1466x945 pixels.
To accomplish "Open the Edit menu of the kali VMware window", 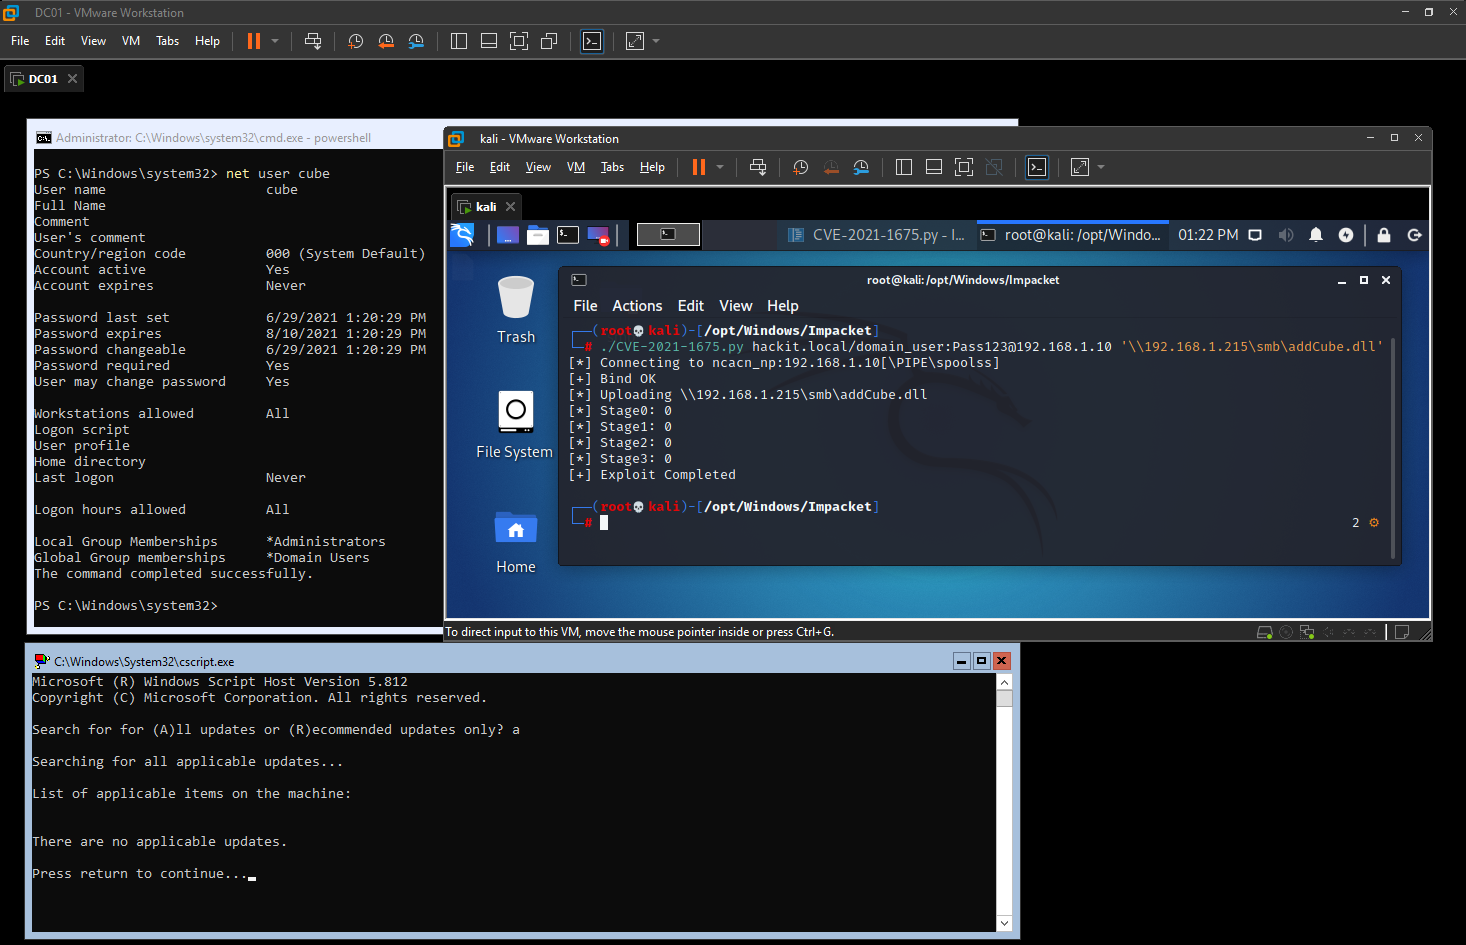I will (500, 167).
